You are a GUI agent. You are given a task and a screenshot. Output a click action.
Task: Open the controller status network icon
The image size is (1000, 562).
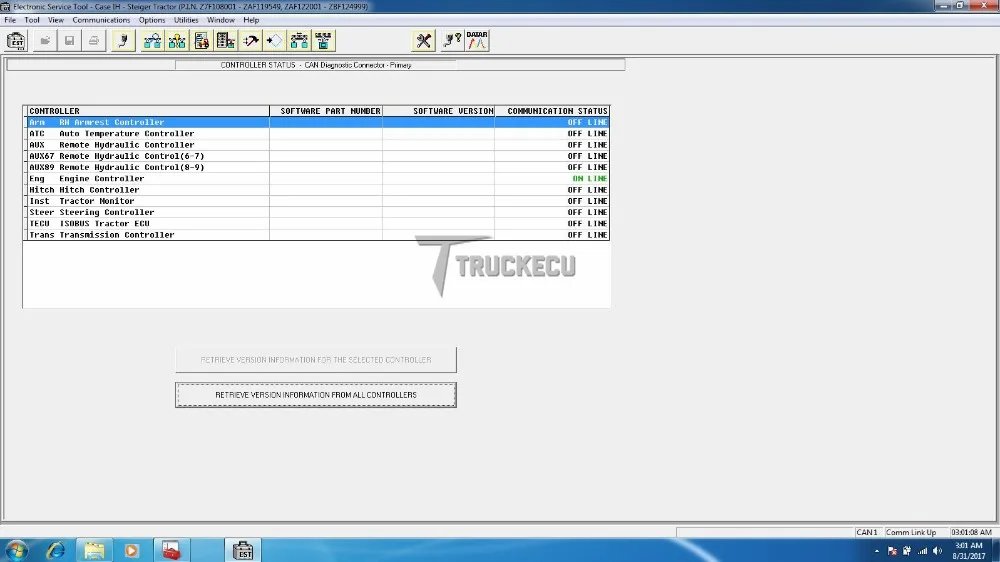click(x=152, y=41)
